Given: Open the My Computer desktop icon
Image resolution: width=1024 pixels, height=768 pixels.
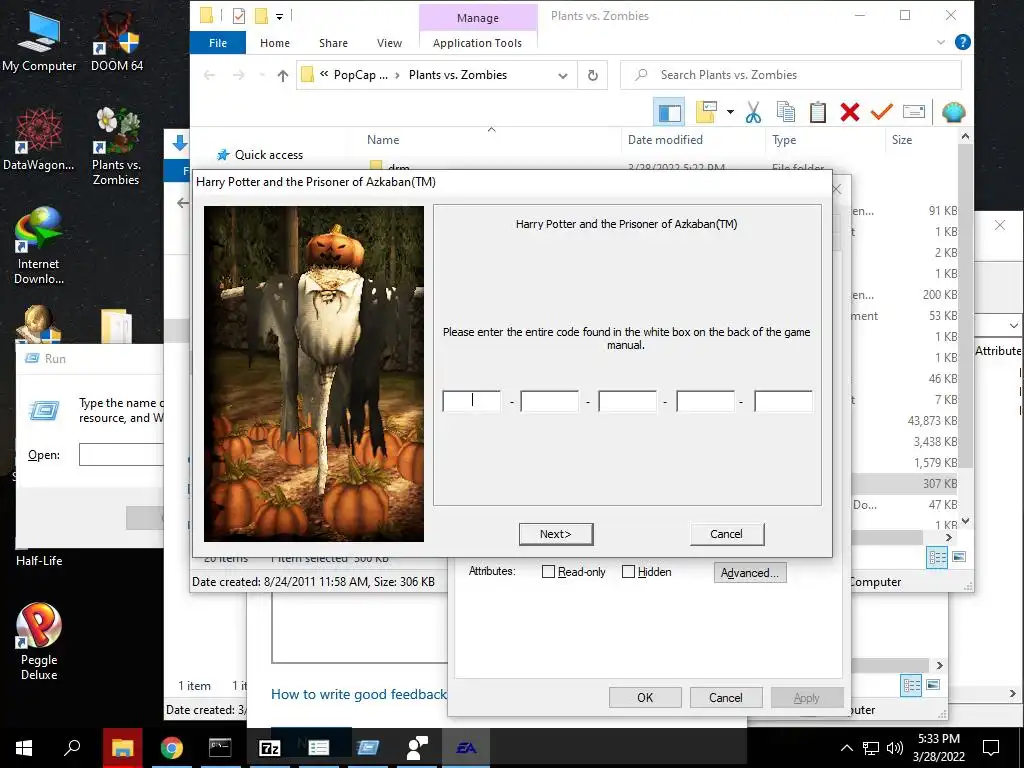Looking at the screenshot, I should [39, 42].
